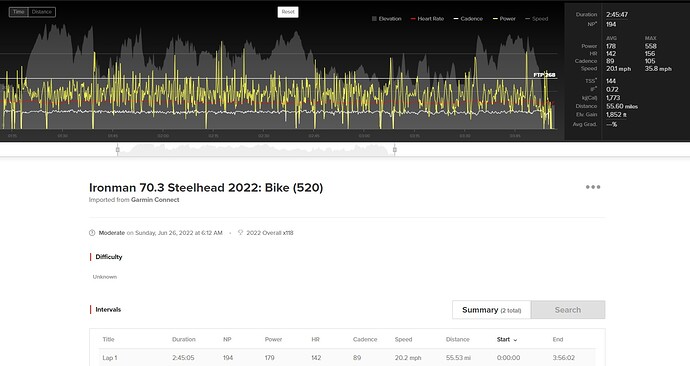The height and width of the screenshot is (366, 690).
Task: Sort intervals by Speed column header
Action: (403, 340)
